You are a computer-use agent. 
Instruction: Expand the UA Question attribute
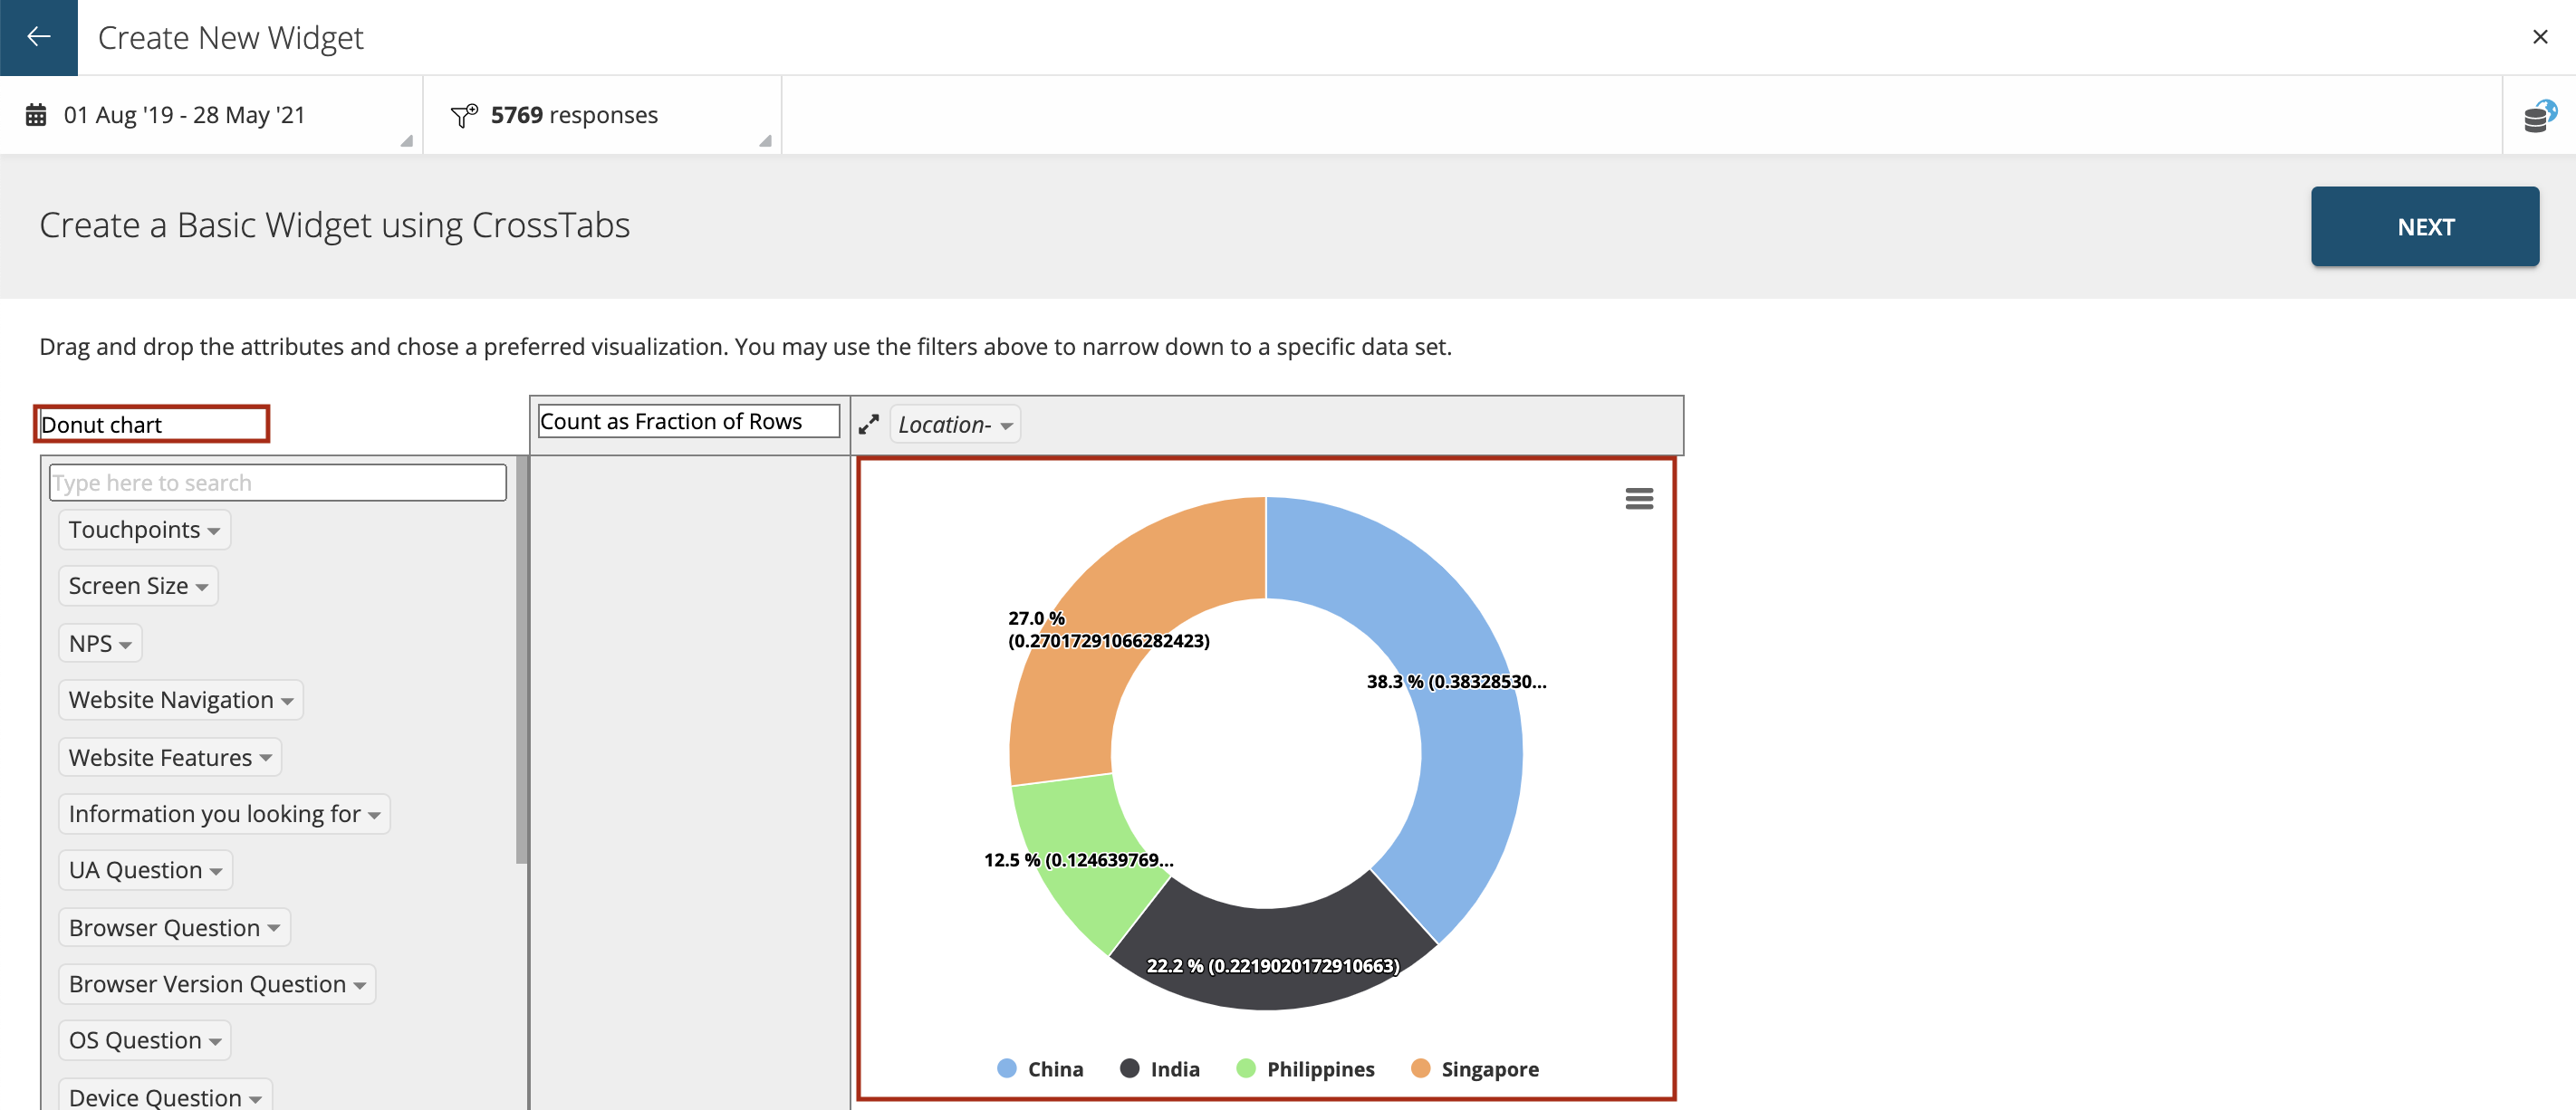pos(145,870)
